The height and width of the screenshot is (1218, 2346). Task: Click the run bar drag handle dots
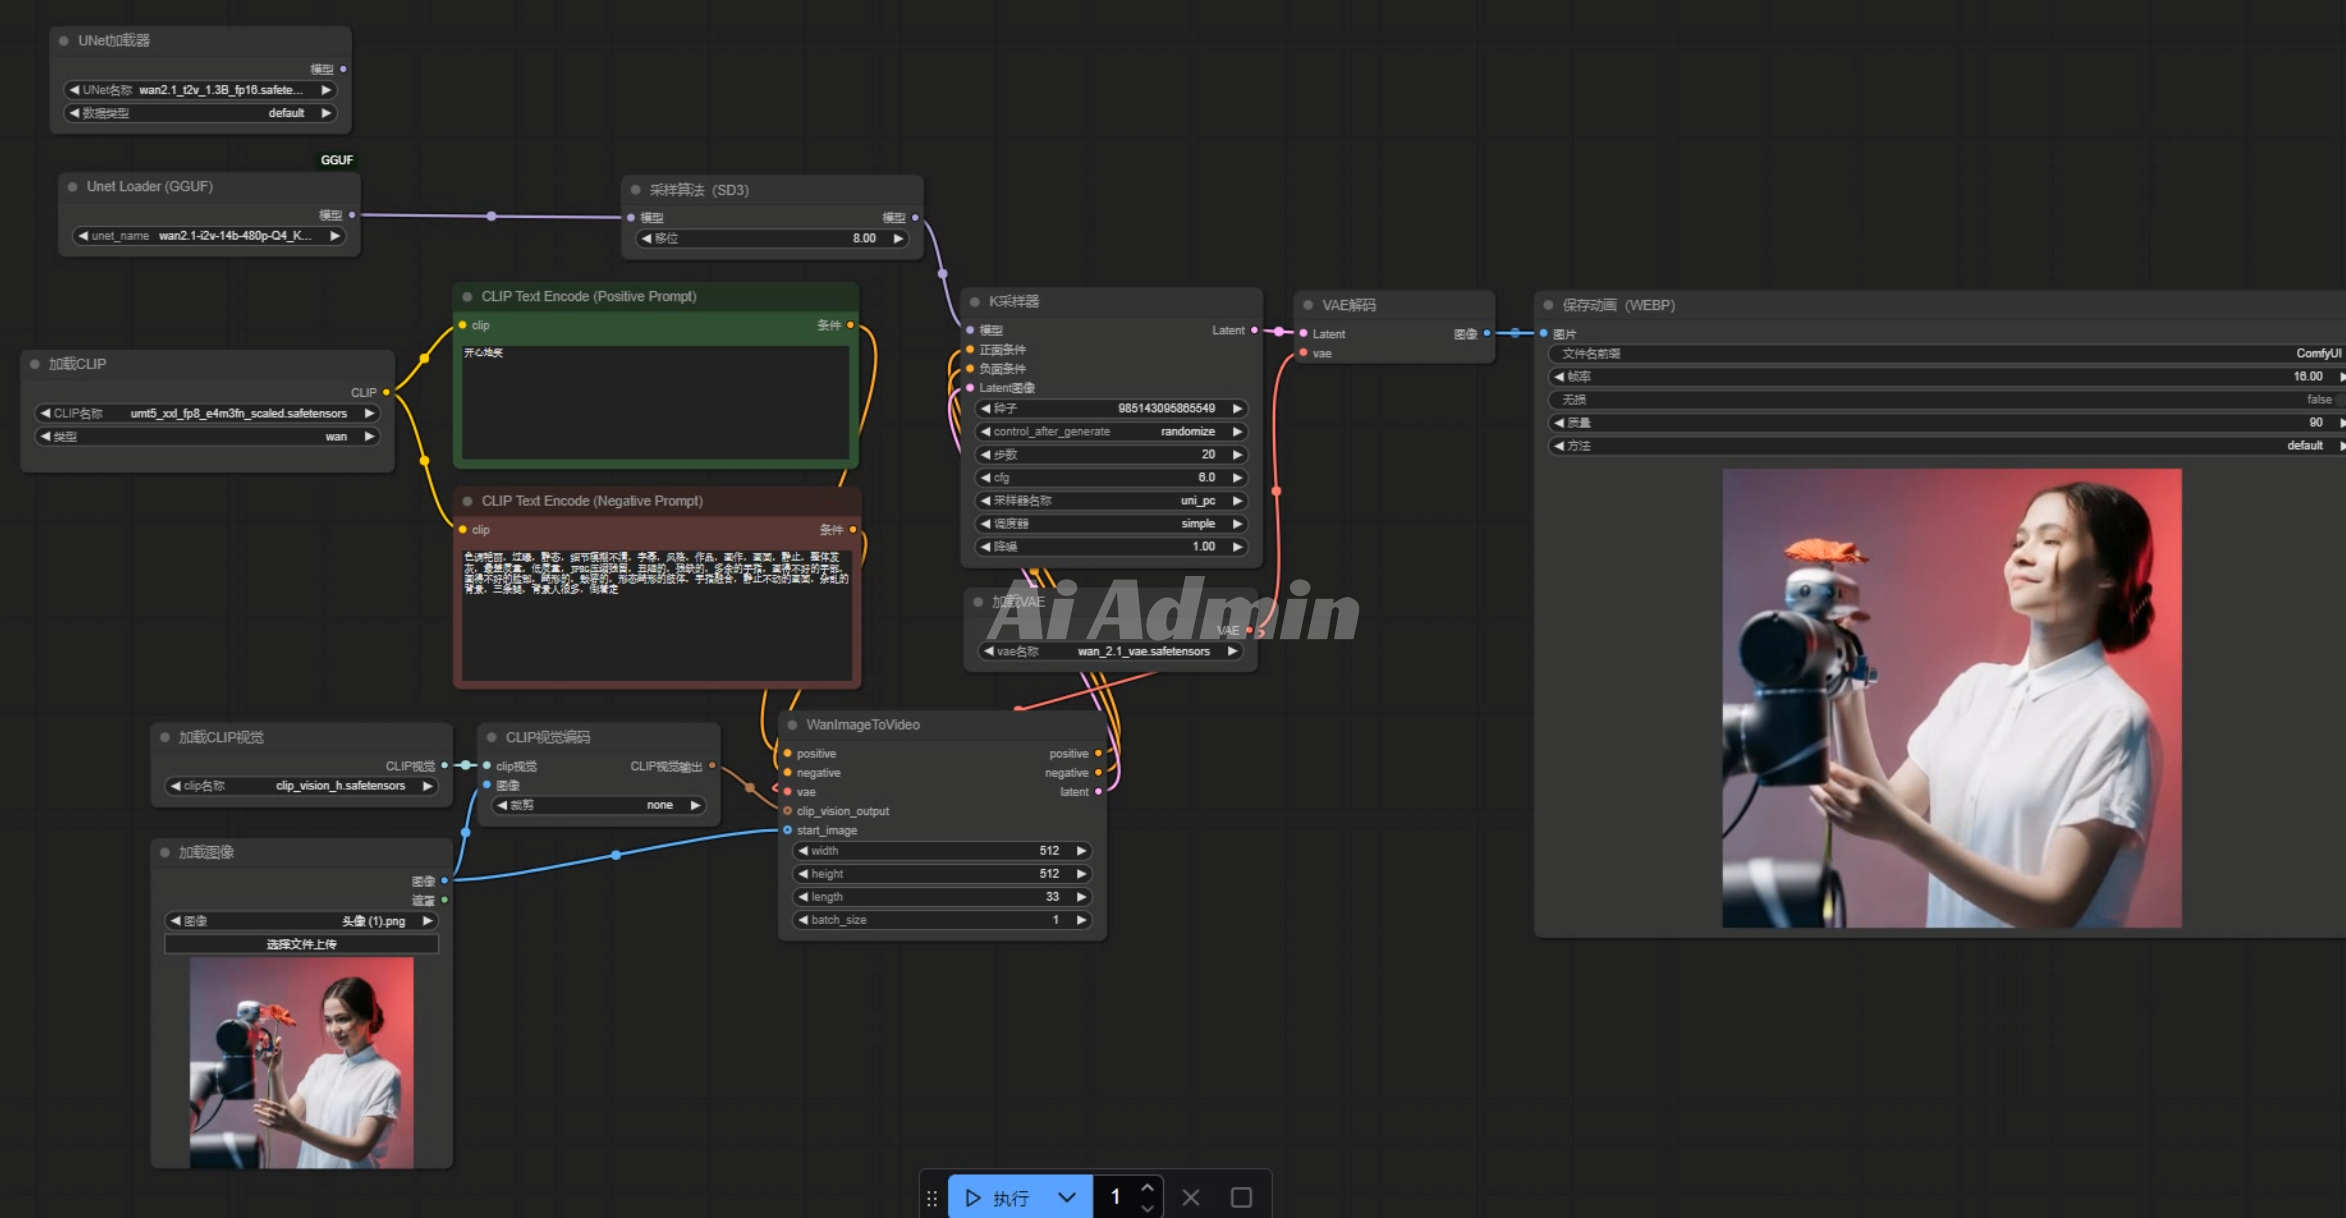click(932, 1197)
